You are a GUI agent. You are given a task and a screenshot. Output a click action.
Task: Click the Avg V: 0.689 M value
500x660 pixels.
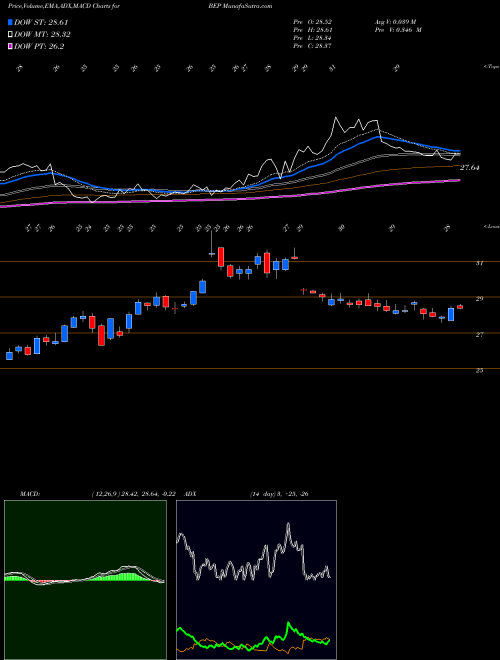pos(397,22)
